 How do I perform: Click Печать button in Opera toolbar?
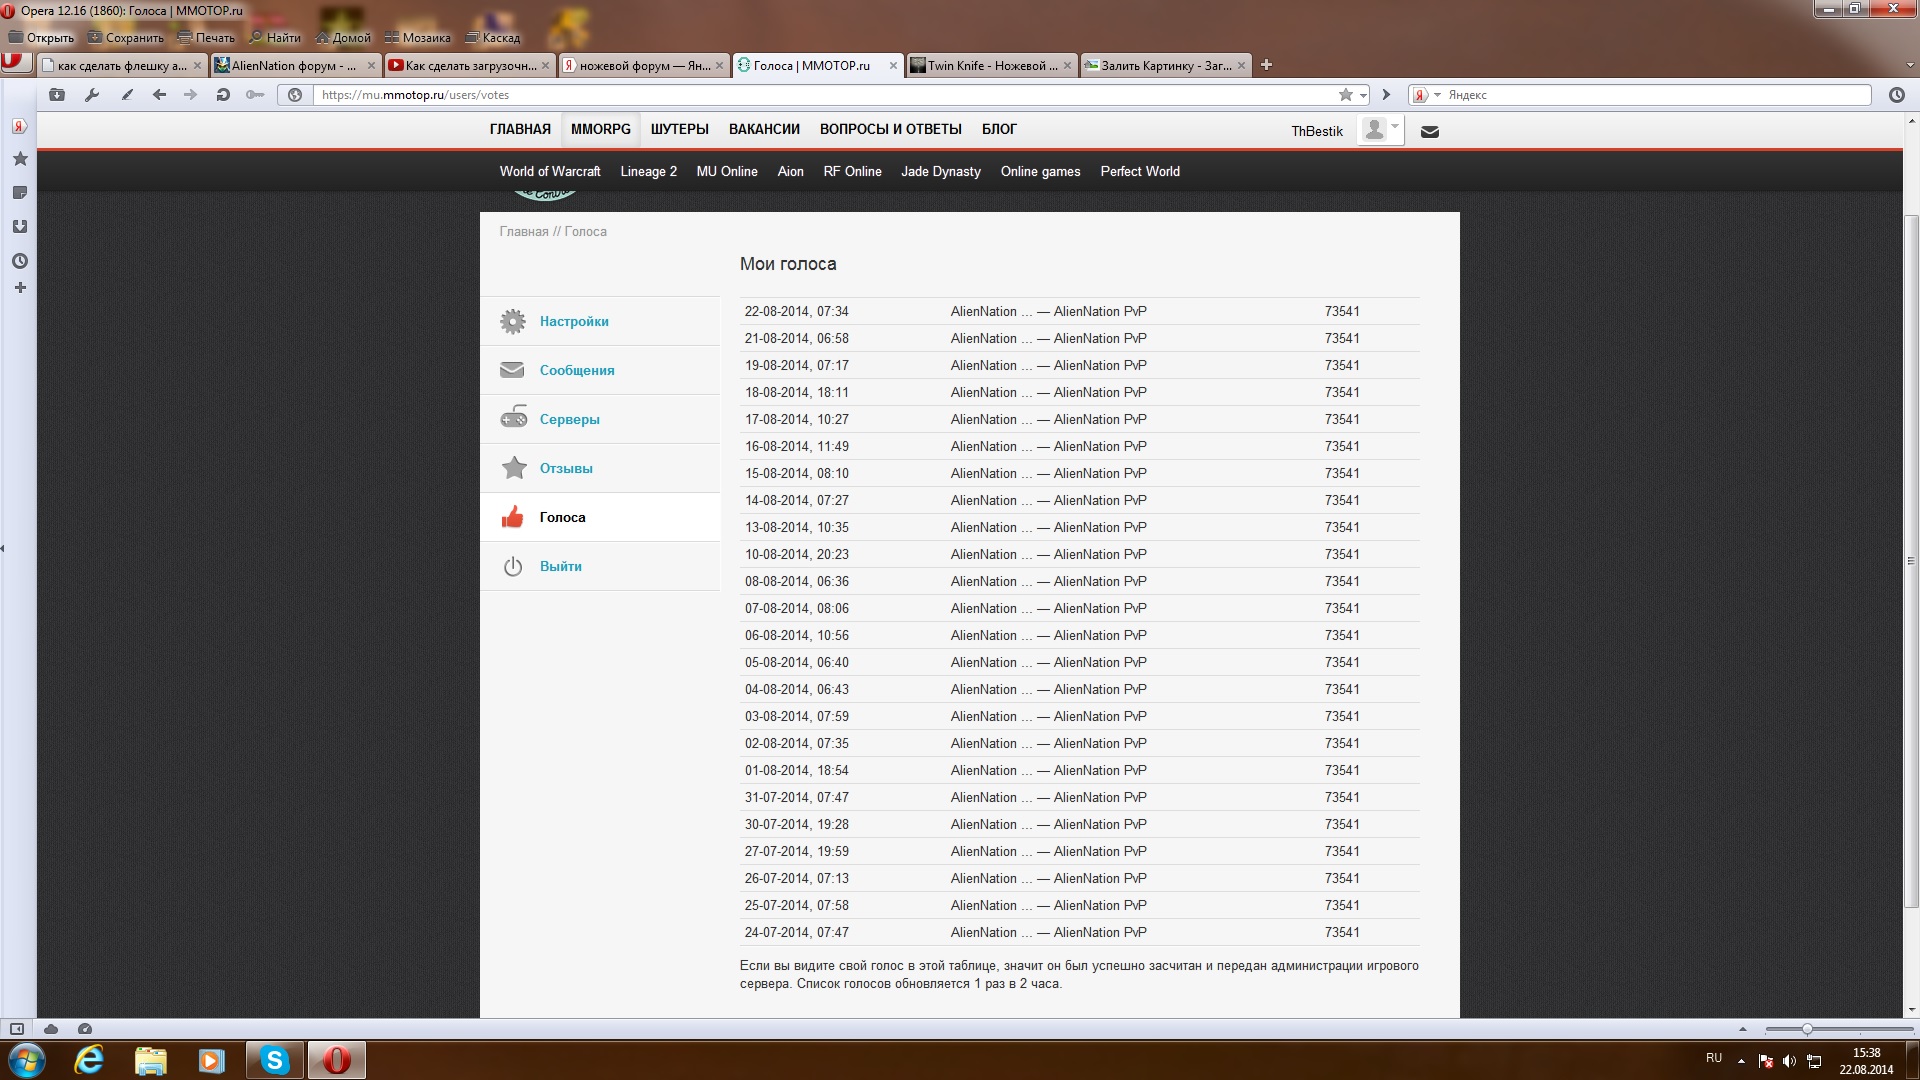pos(206,37)
